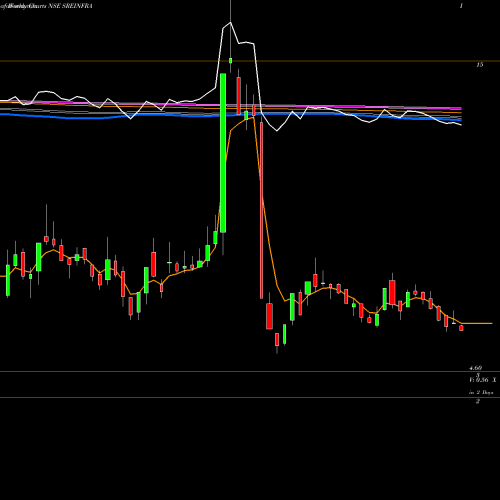
Task: Click the 'in 2 Days' label
Action: click(x=481, y=393)
